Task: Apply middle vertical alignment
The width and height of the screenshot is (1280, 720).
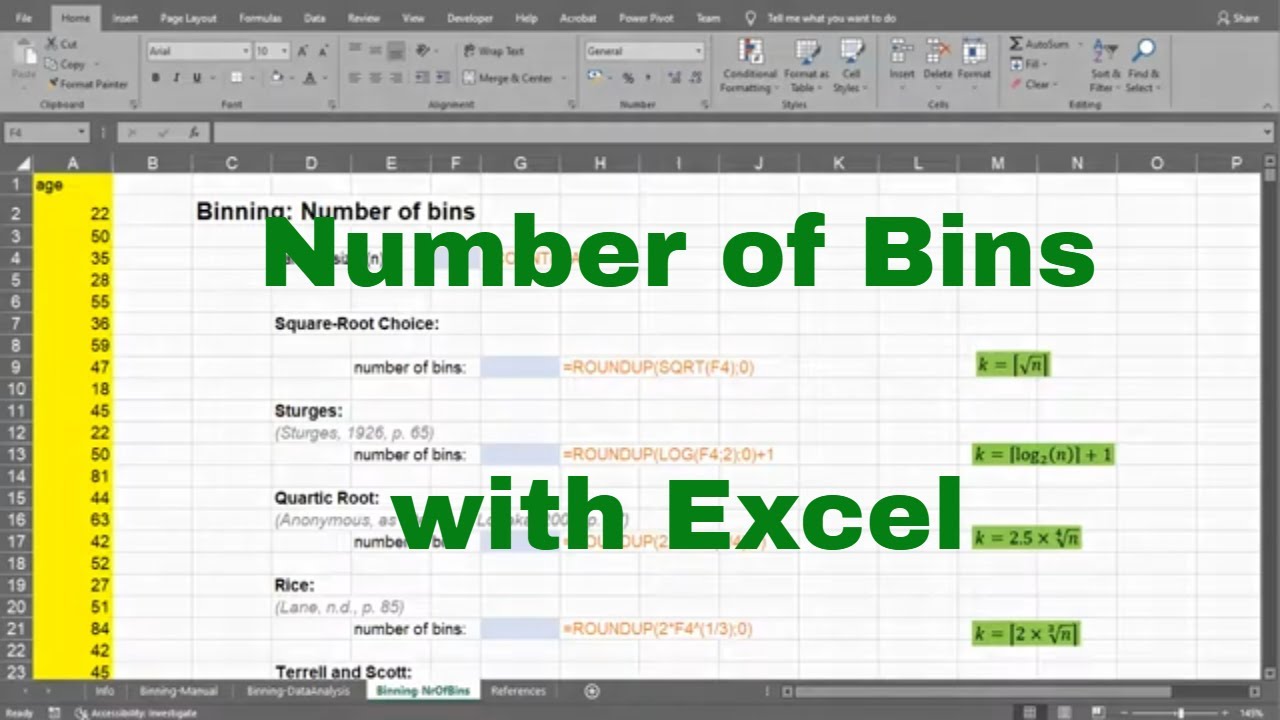Action: 375,50
